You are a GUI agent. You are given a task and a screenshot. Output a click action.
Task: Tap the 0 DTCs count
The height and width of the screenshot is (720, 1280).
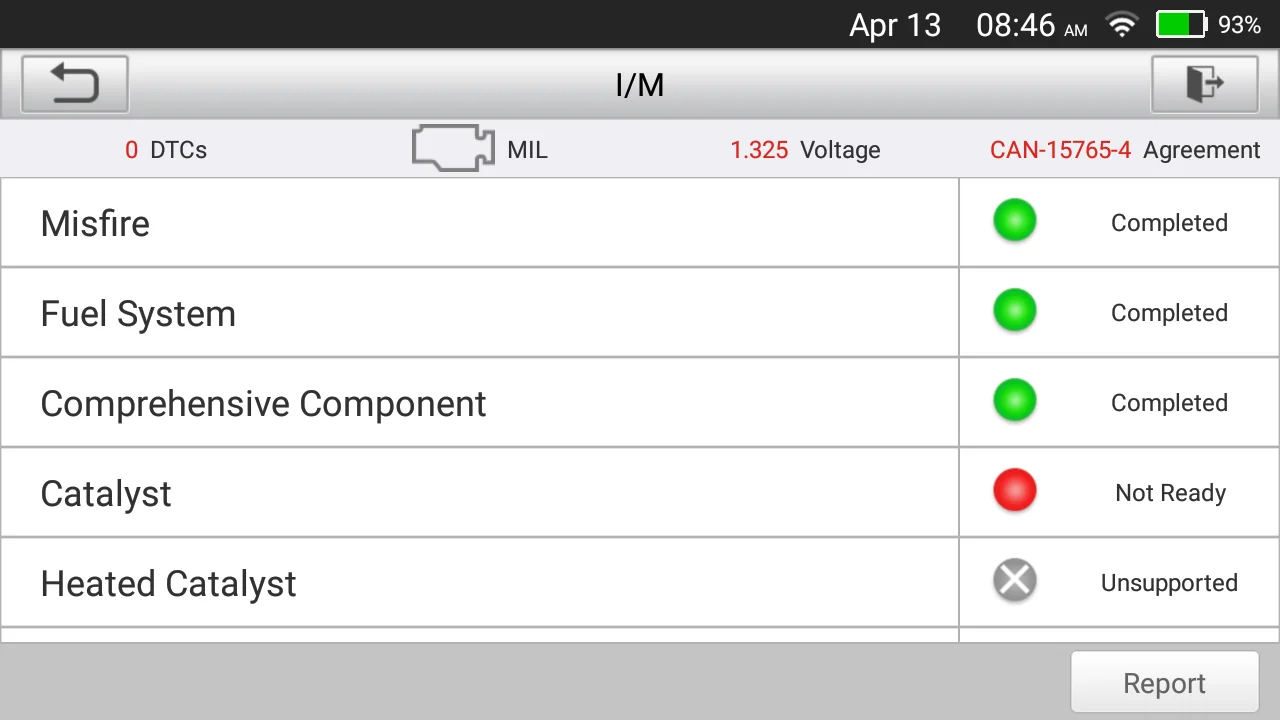pyautogui.click(x=166, y=150)
